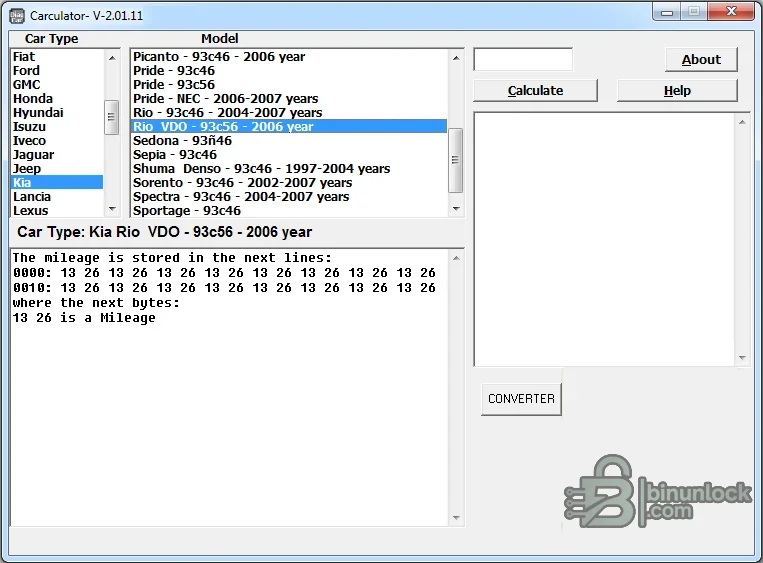Choose Spectra - 93c46 - 2004-2007 years model
Image resolution: width=763 pixels, height=563 pixels.
(x=289, y=197)
